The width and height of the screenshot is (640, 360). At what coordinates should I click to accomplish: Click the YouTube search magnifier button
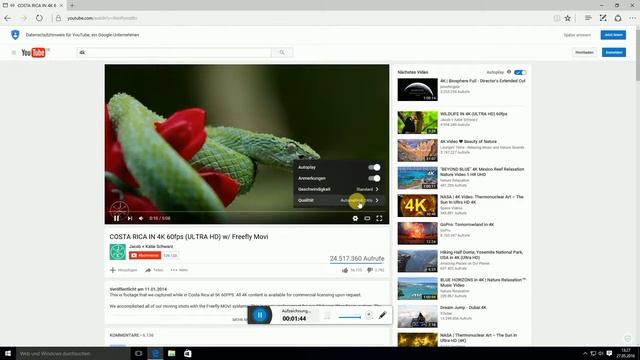(x=282, y=52)
